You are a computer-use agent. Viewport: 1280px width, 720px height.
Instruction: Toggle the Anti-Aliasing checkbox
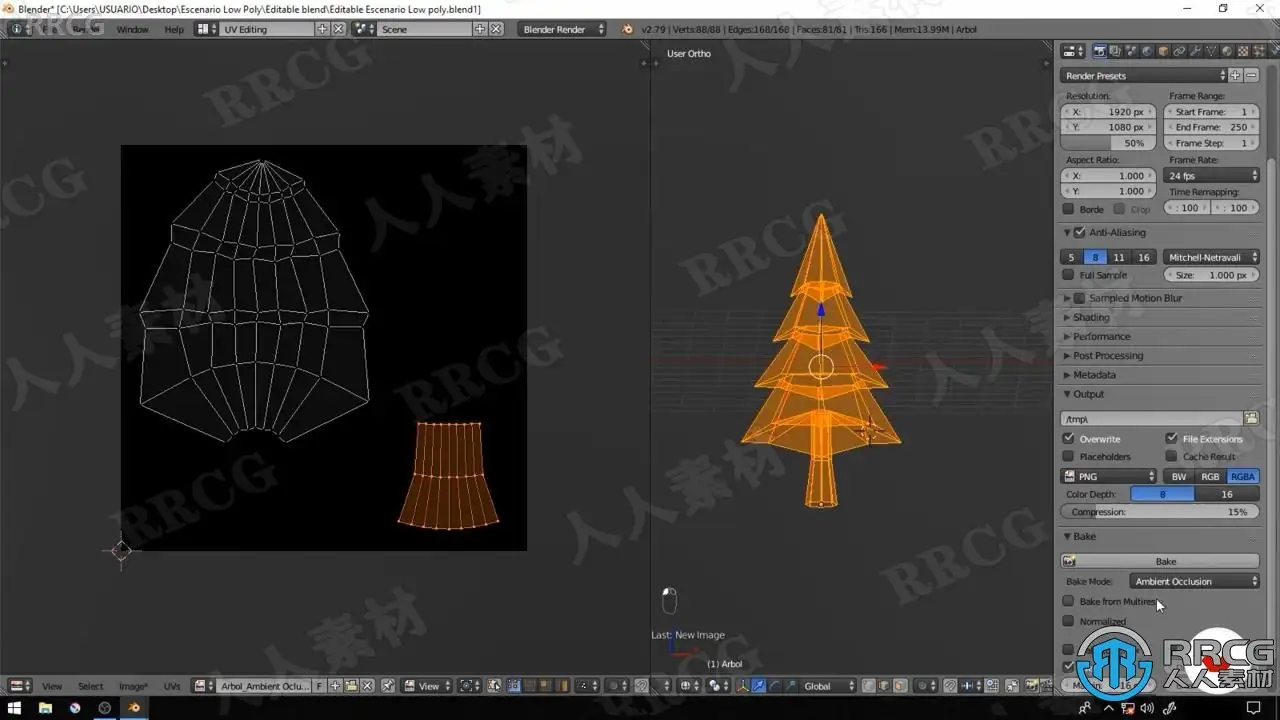[1080, 233]
